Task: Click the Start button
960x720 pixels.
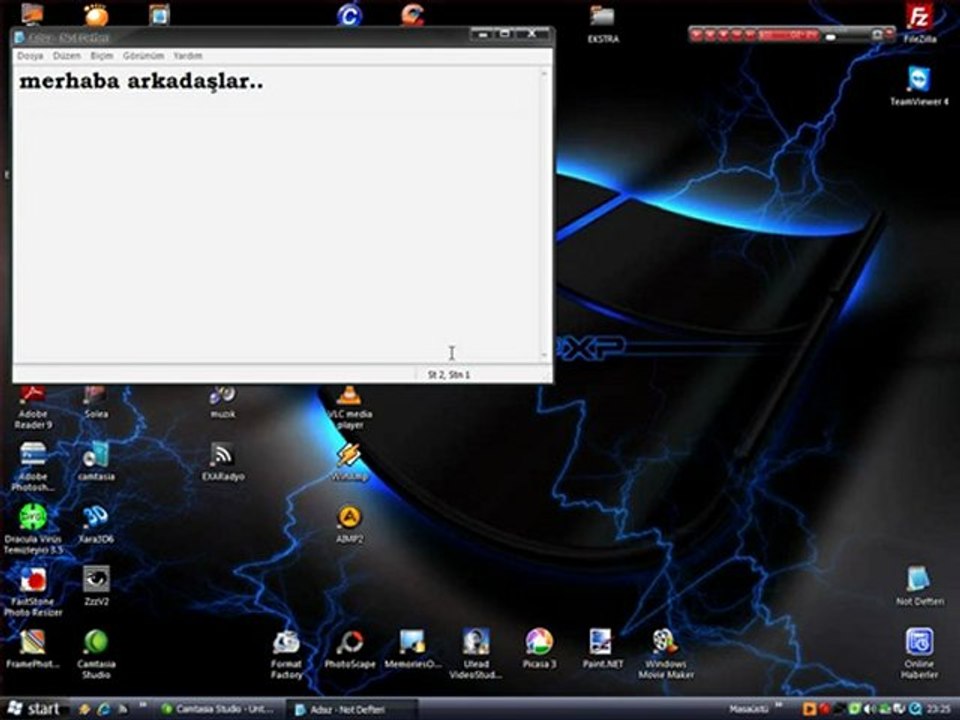Action: 34,708
